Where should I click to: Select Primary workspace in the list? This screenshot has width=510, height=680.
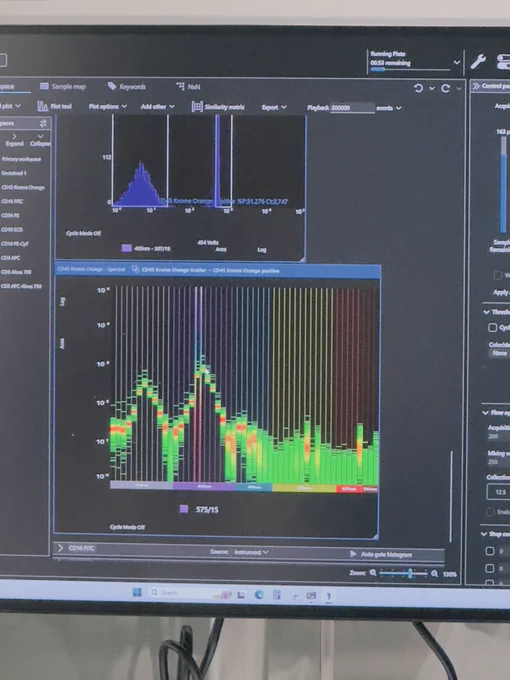click(21, 159)
